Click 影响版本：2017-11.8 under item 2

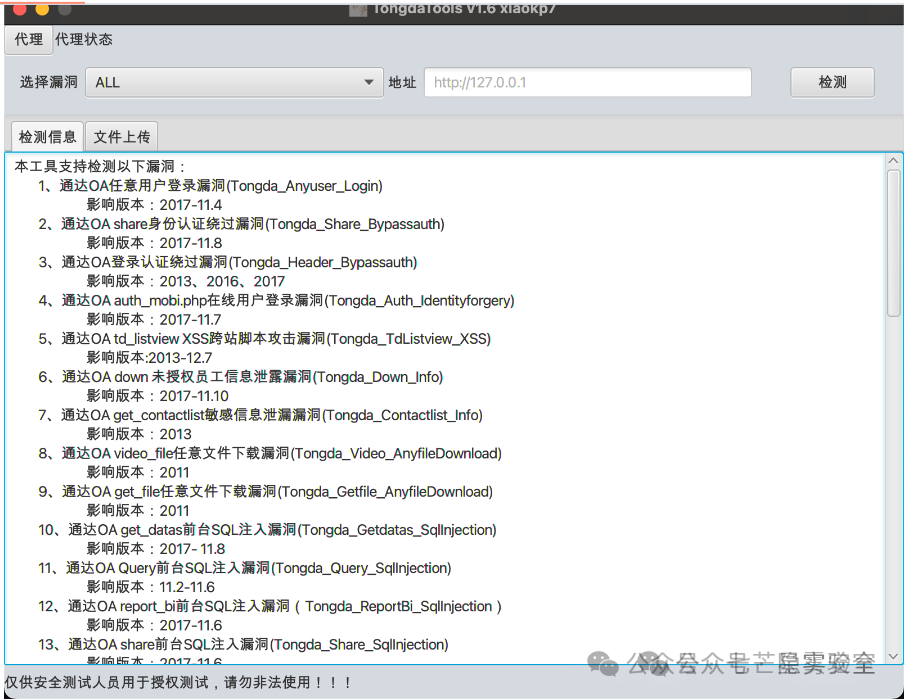[x=154, y=243]
